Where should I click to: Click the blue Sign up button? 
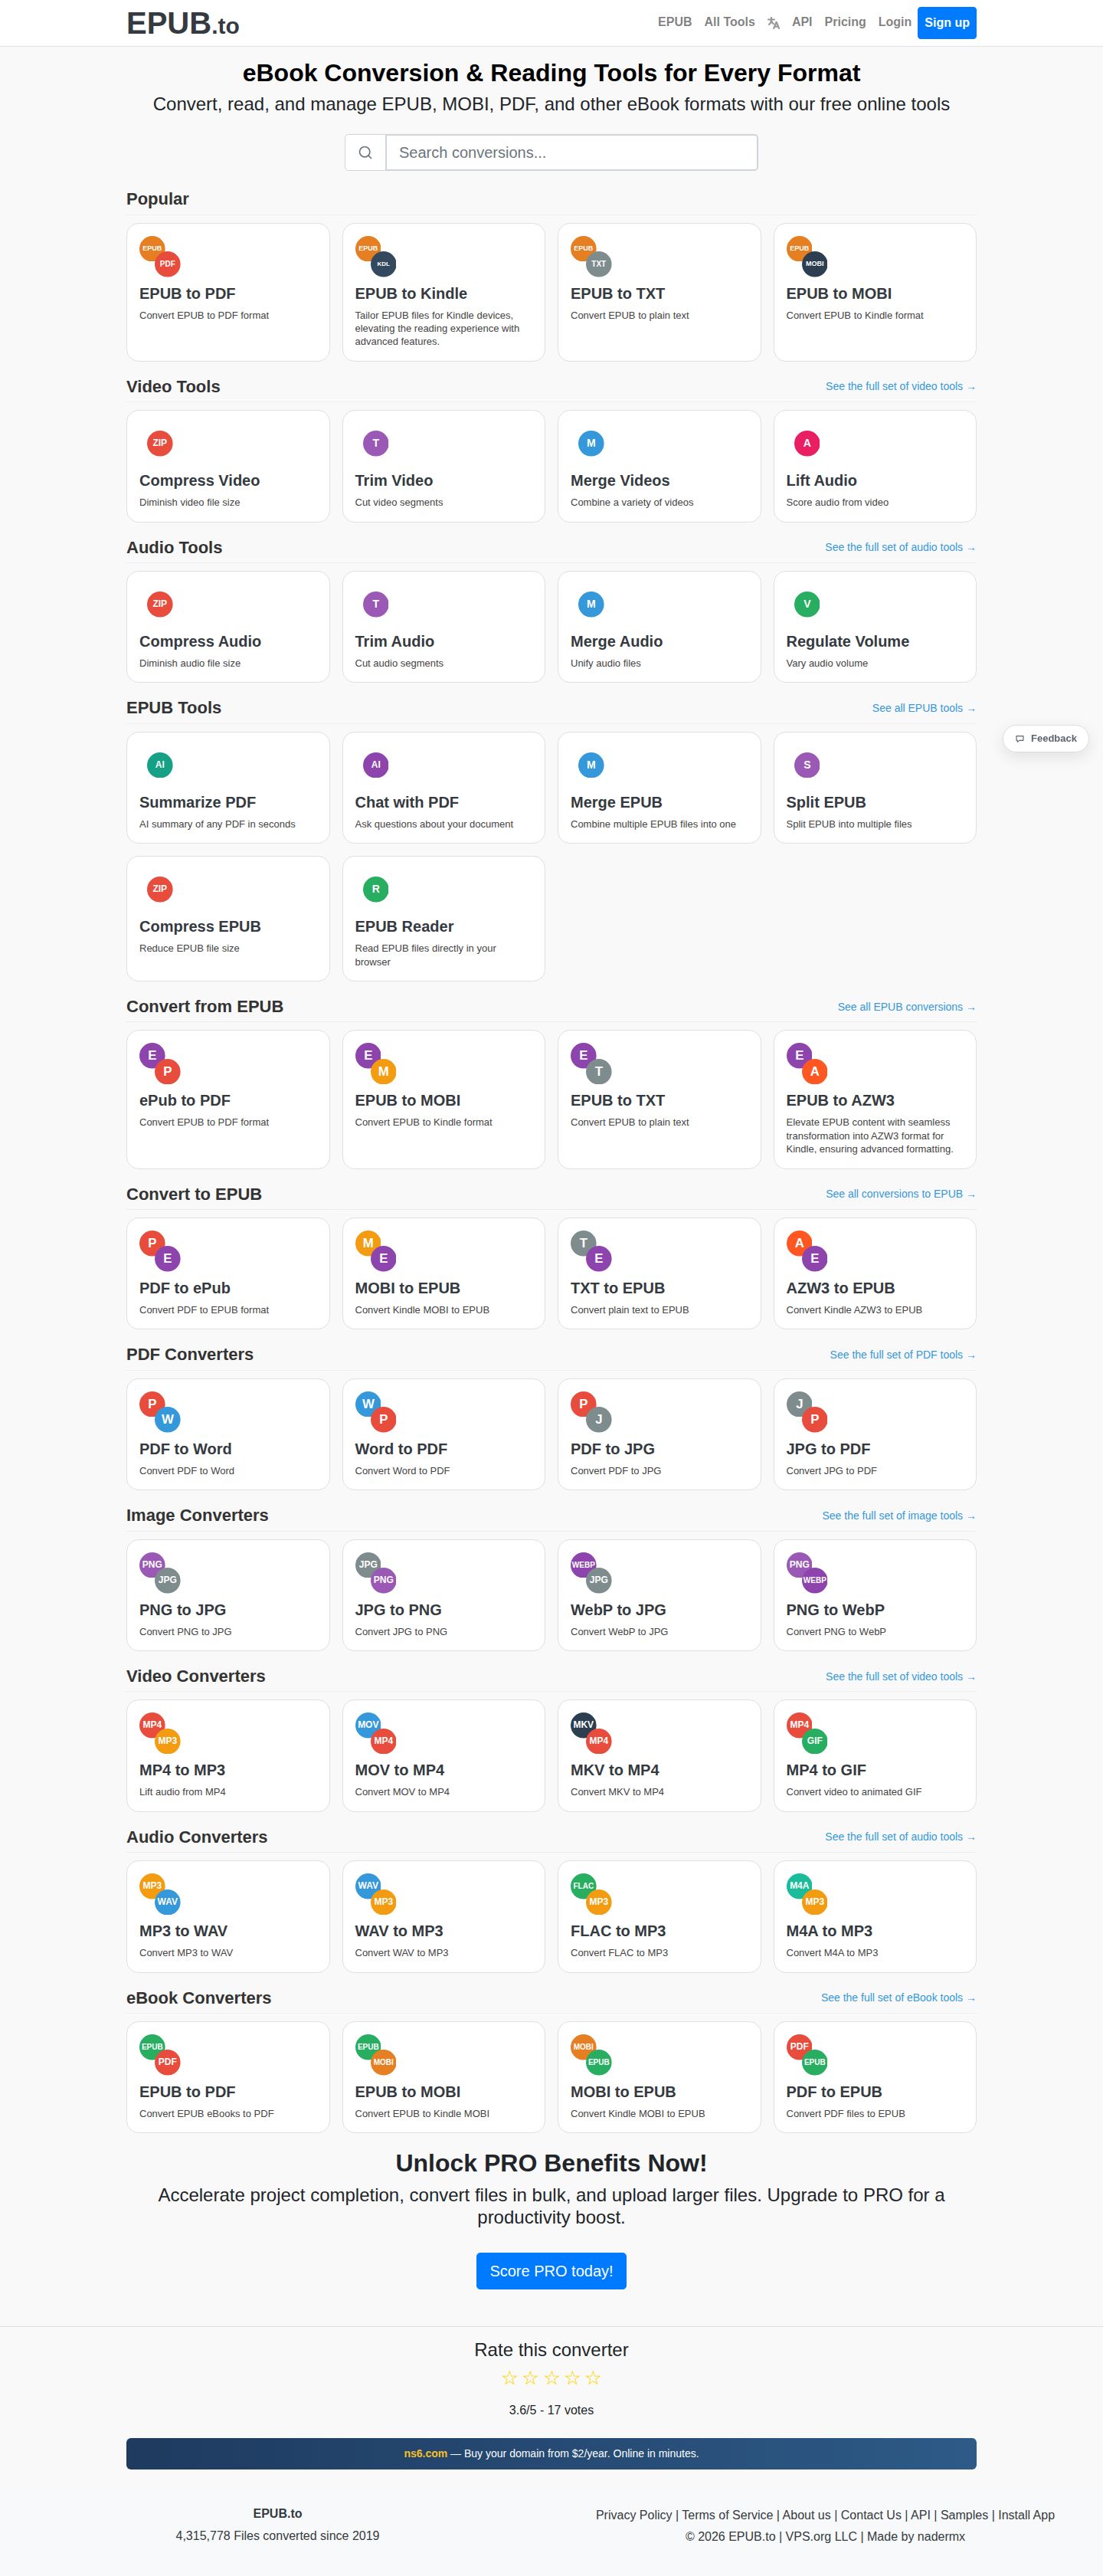[x=947, y=23]
